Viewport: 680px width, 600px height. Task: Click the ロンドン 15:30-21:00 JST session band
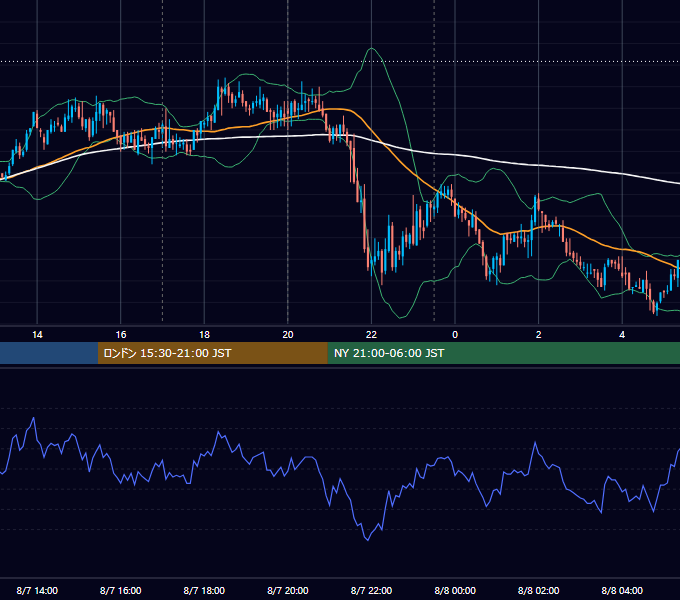click(212, 353)
